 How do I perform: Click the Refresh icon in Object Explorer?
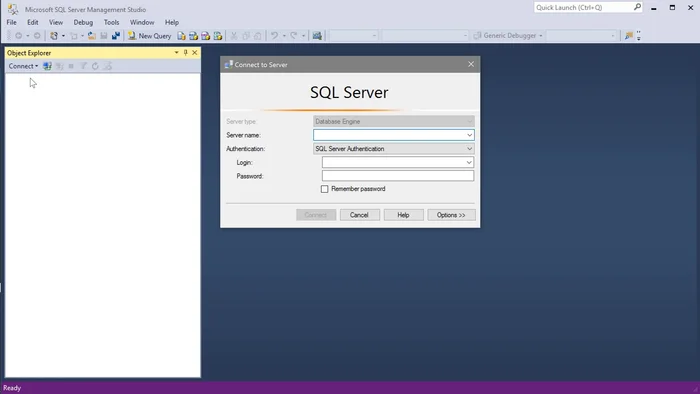point(95,66)
